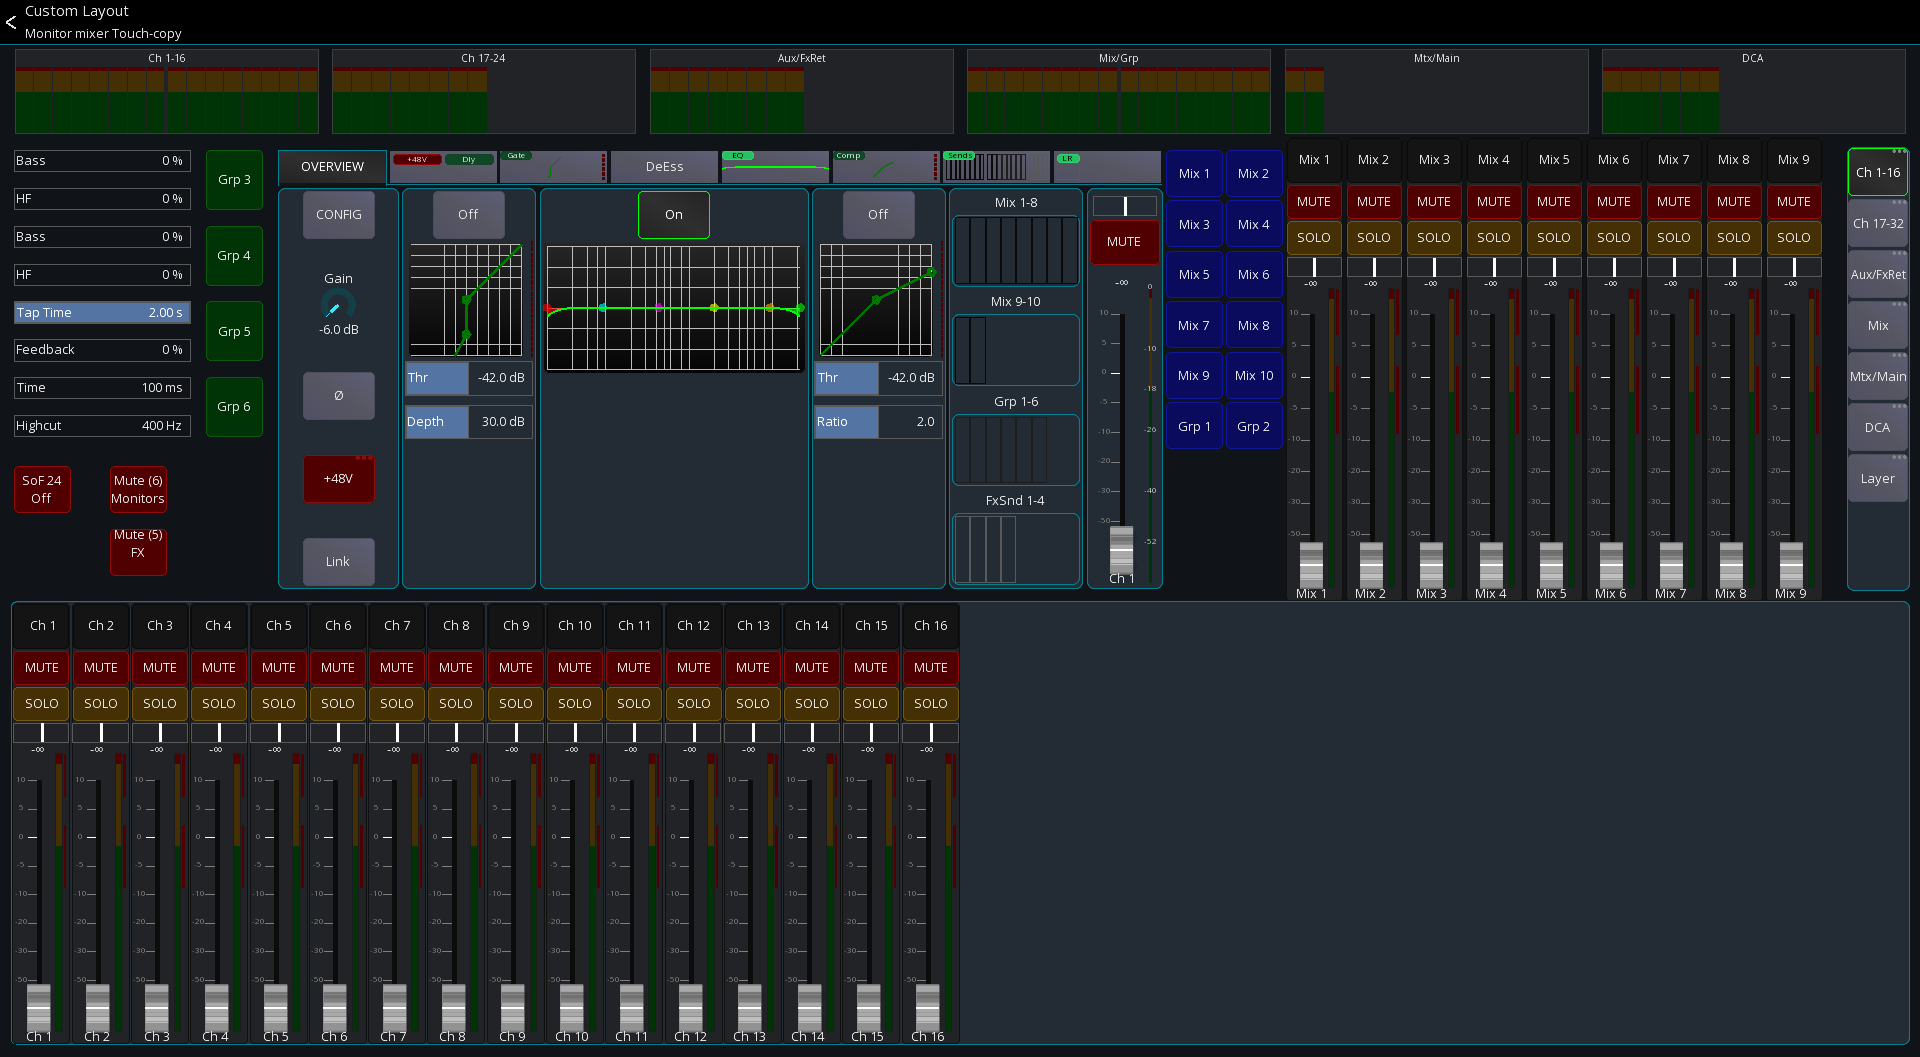
Task: Open the EQ curve thumbnail tab
Action: click(775, 167)
